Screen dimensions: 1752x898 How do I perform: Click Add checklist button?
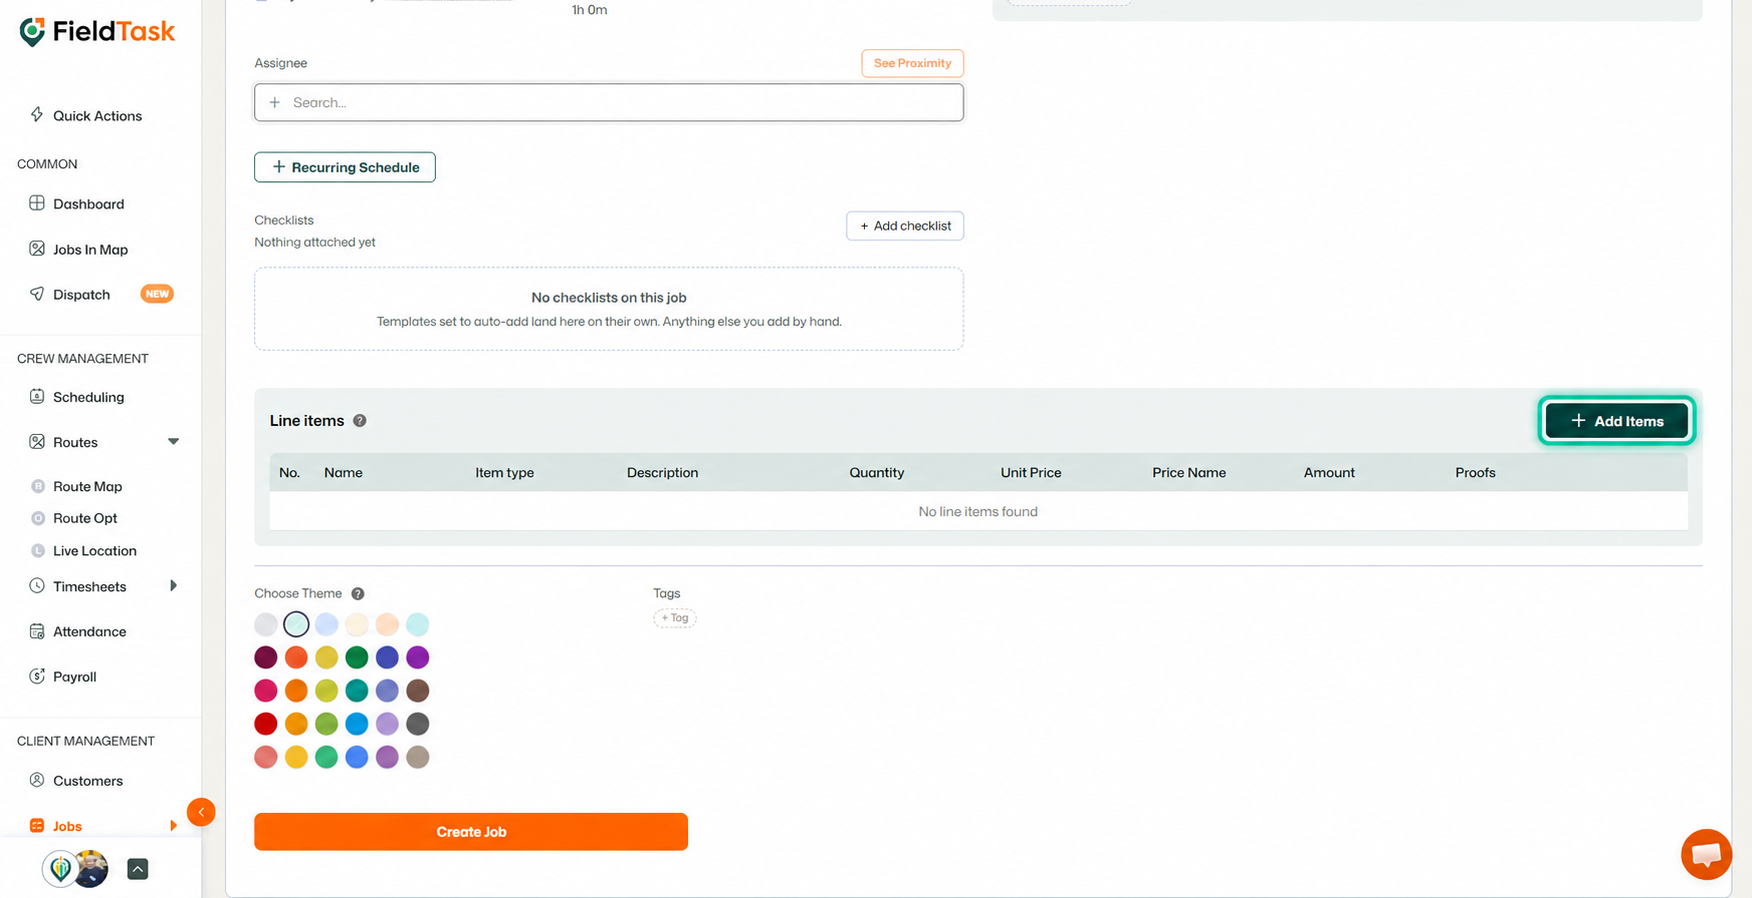click(x=905, y=226)
